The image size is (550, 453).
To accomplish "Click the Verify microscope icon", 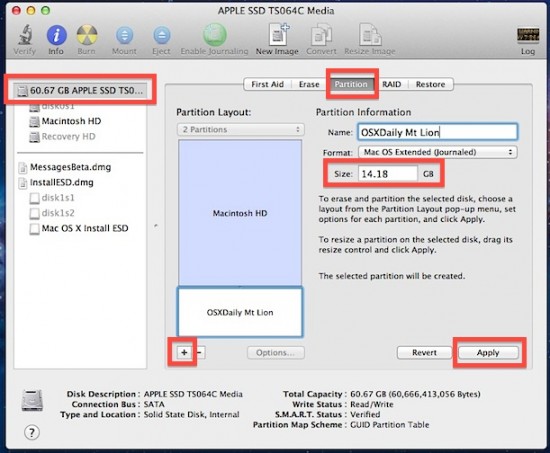I will click(25, 35).
